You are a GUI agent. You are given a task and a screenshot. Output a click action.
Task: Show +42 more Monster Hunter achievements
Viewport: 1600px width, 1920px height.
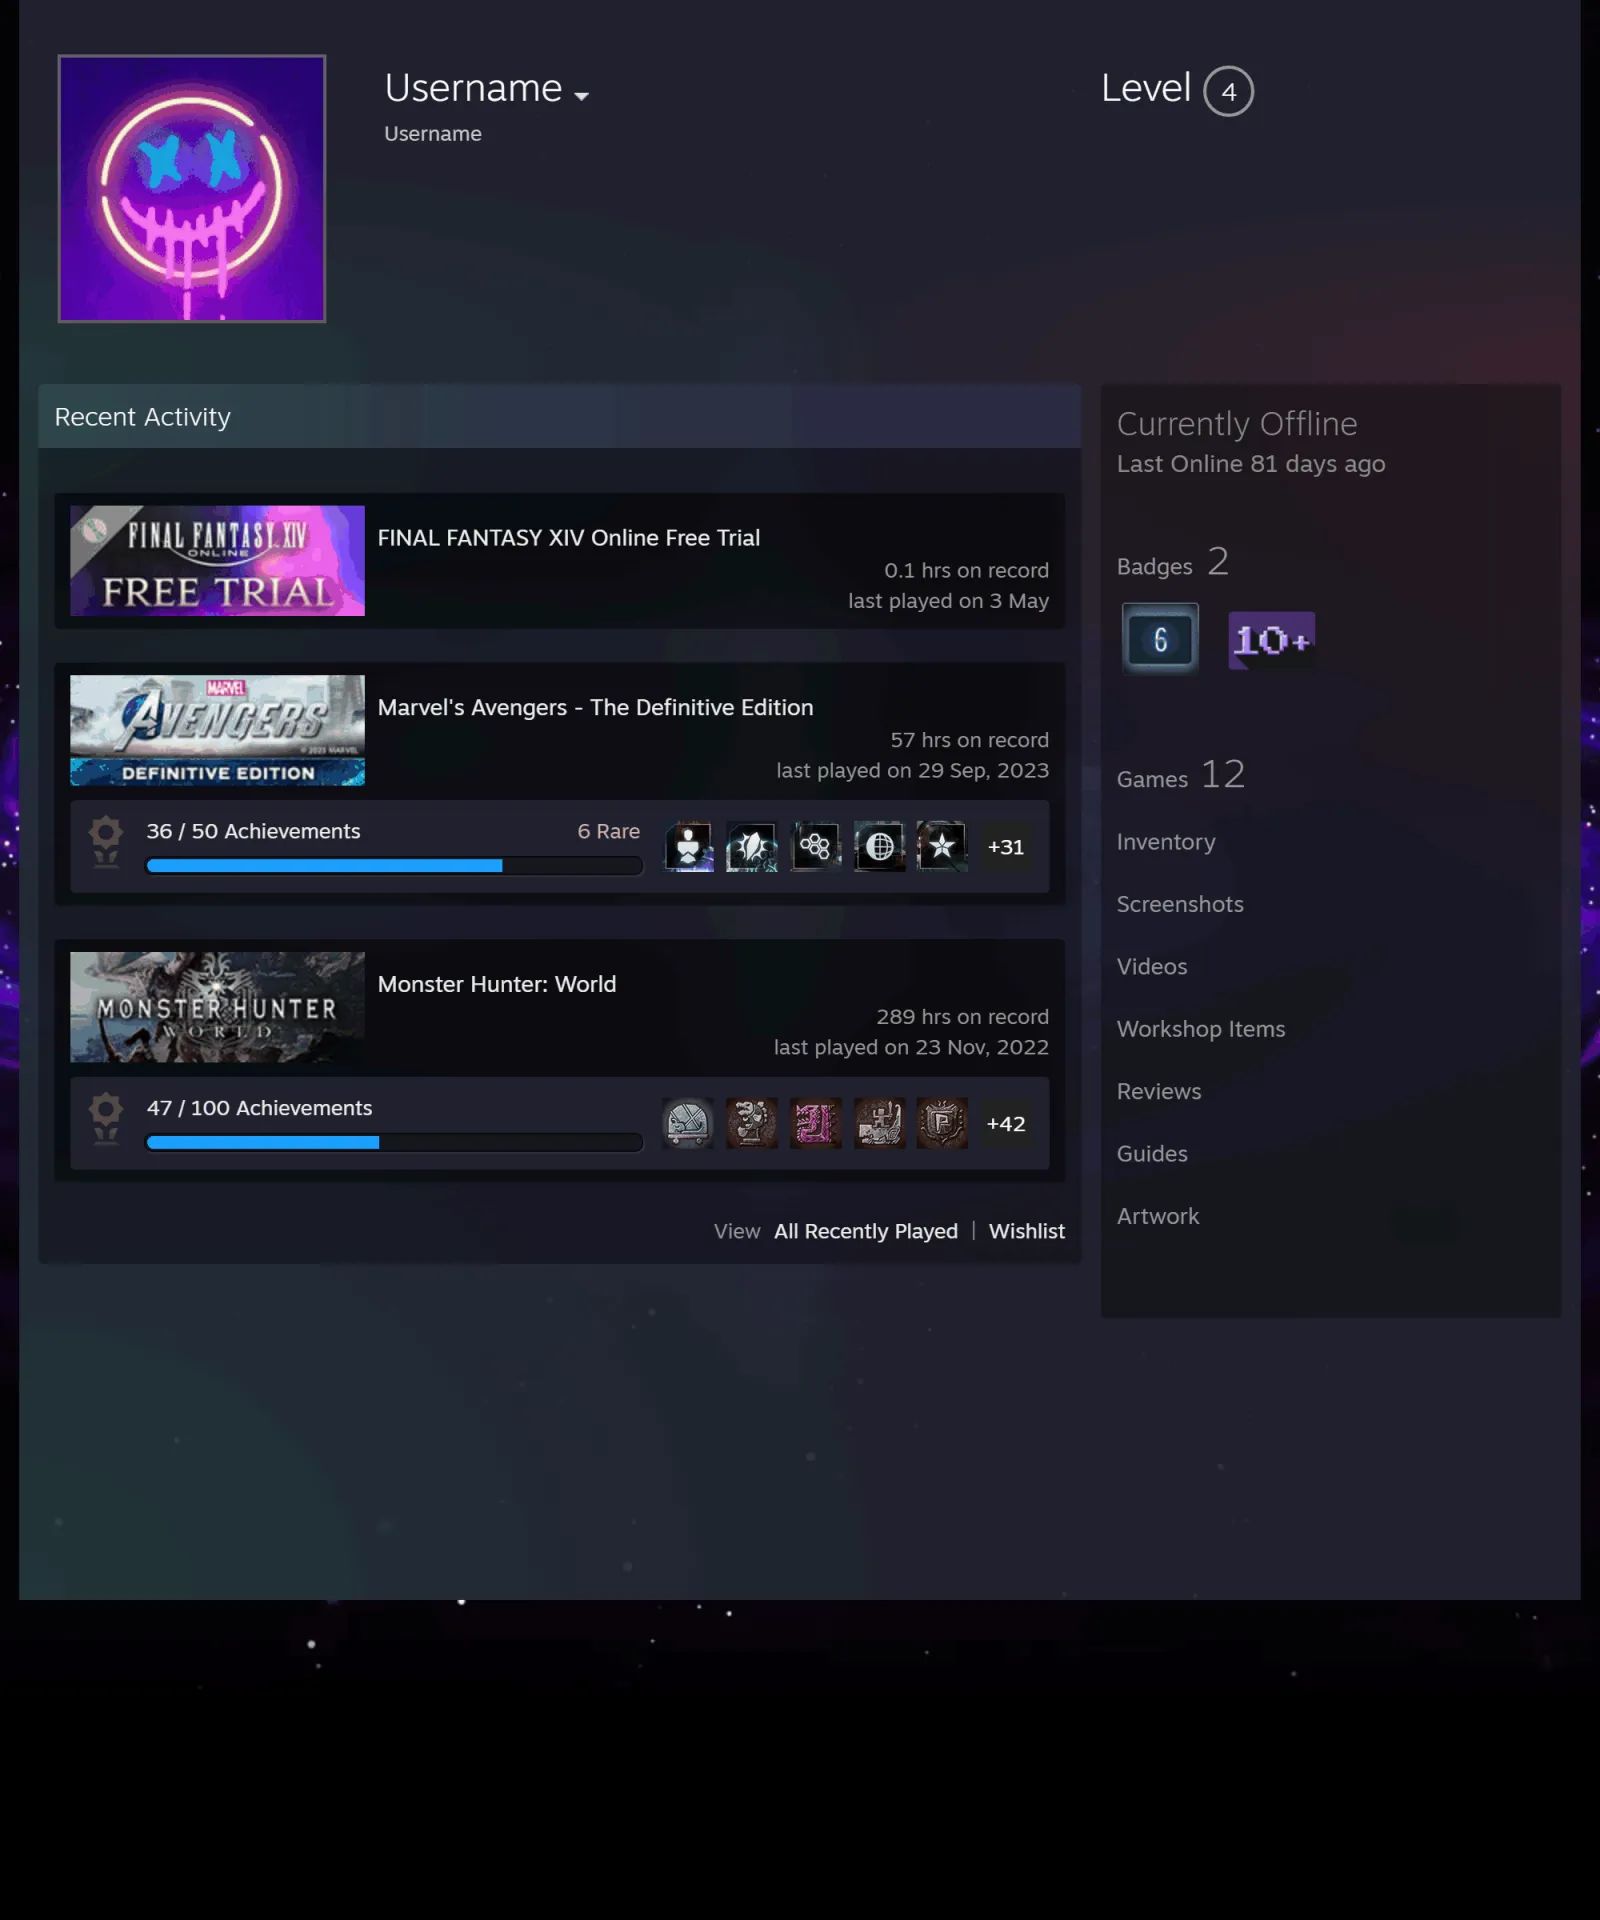coord(1006,1123)
